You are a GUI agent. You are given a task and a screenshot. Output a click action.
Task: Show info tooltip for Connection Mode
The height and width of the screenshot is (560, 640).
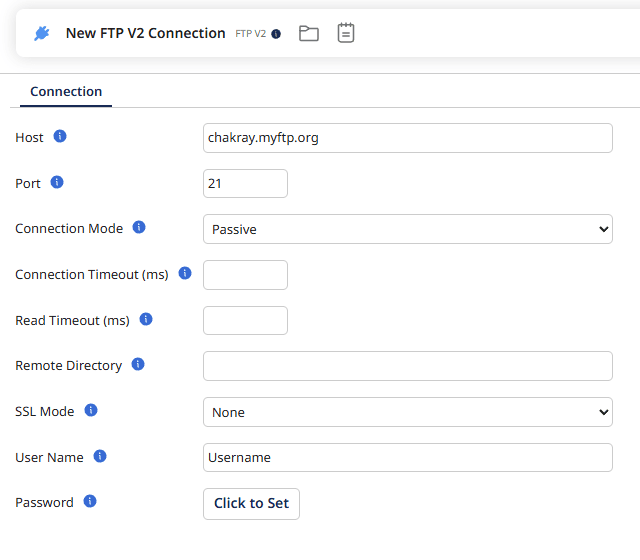pos(139,227)
